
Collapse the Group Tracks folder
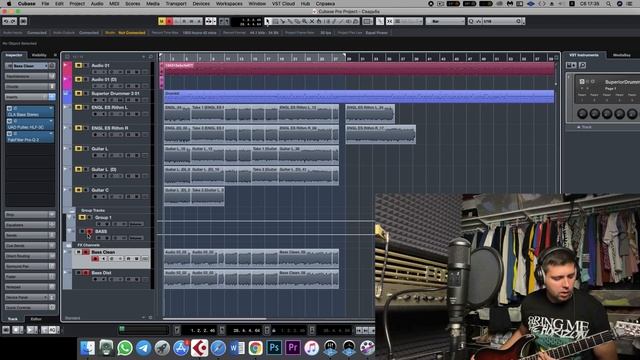72,211
